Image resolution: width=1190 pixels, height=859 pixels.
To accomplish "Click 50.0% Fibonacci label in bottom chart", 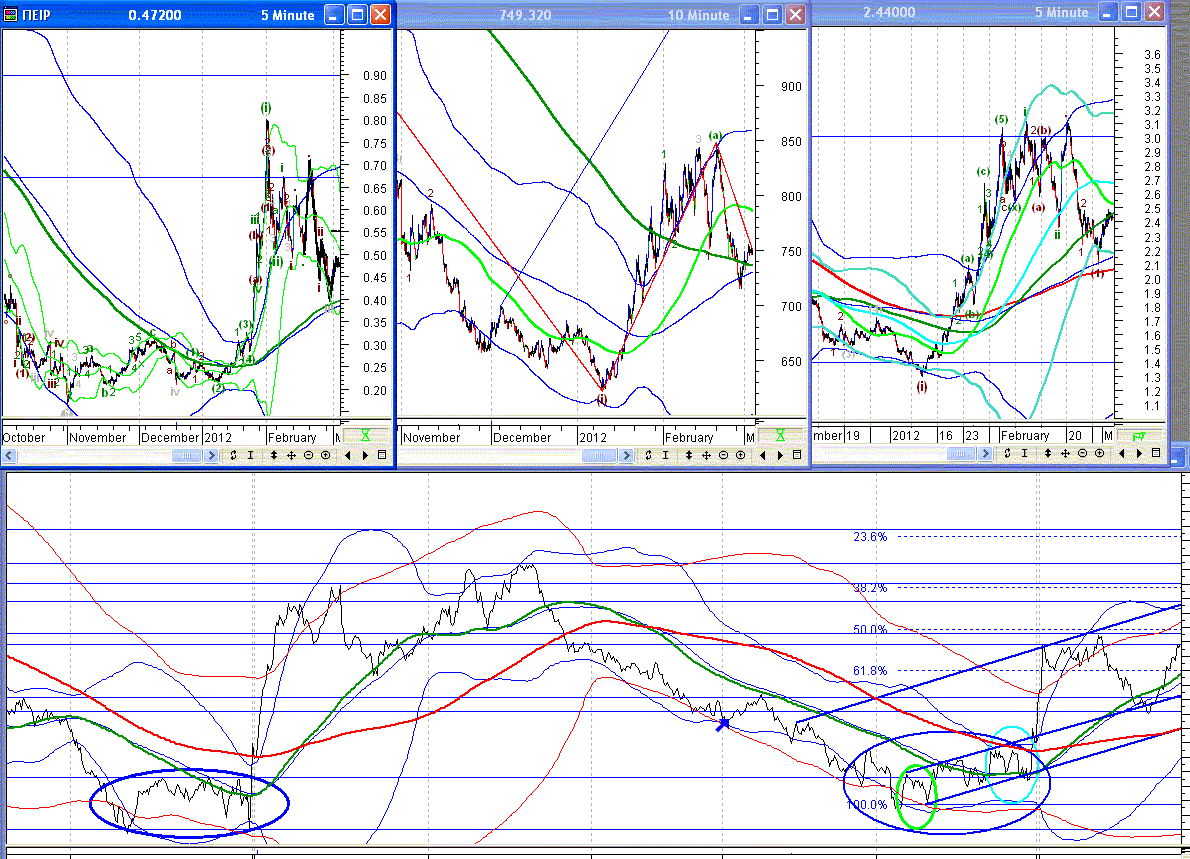I will [870, 630].
